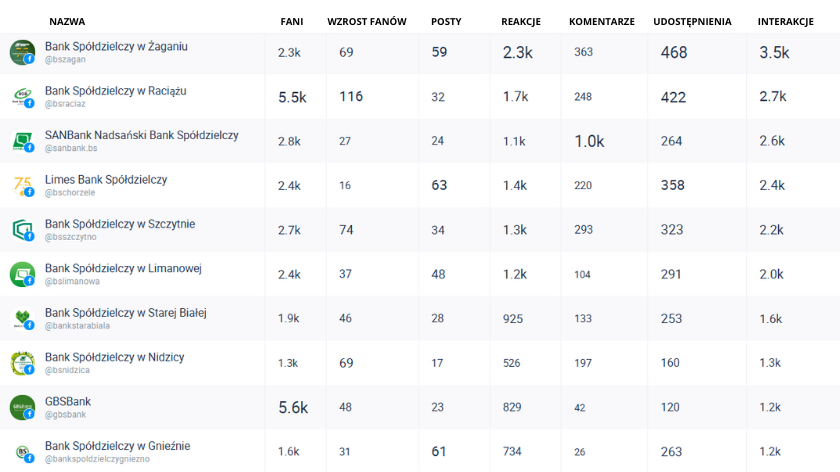Click SANBank Nadsański profile logo

pyautogui.click(x=22, y=141)
